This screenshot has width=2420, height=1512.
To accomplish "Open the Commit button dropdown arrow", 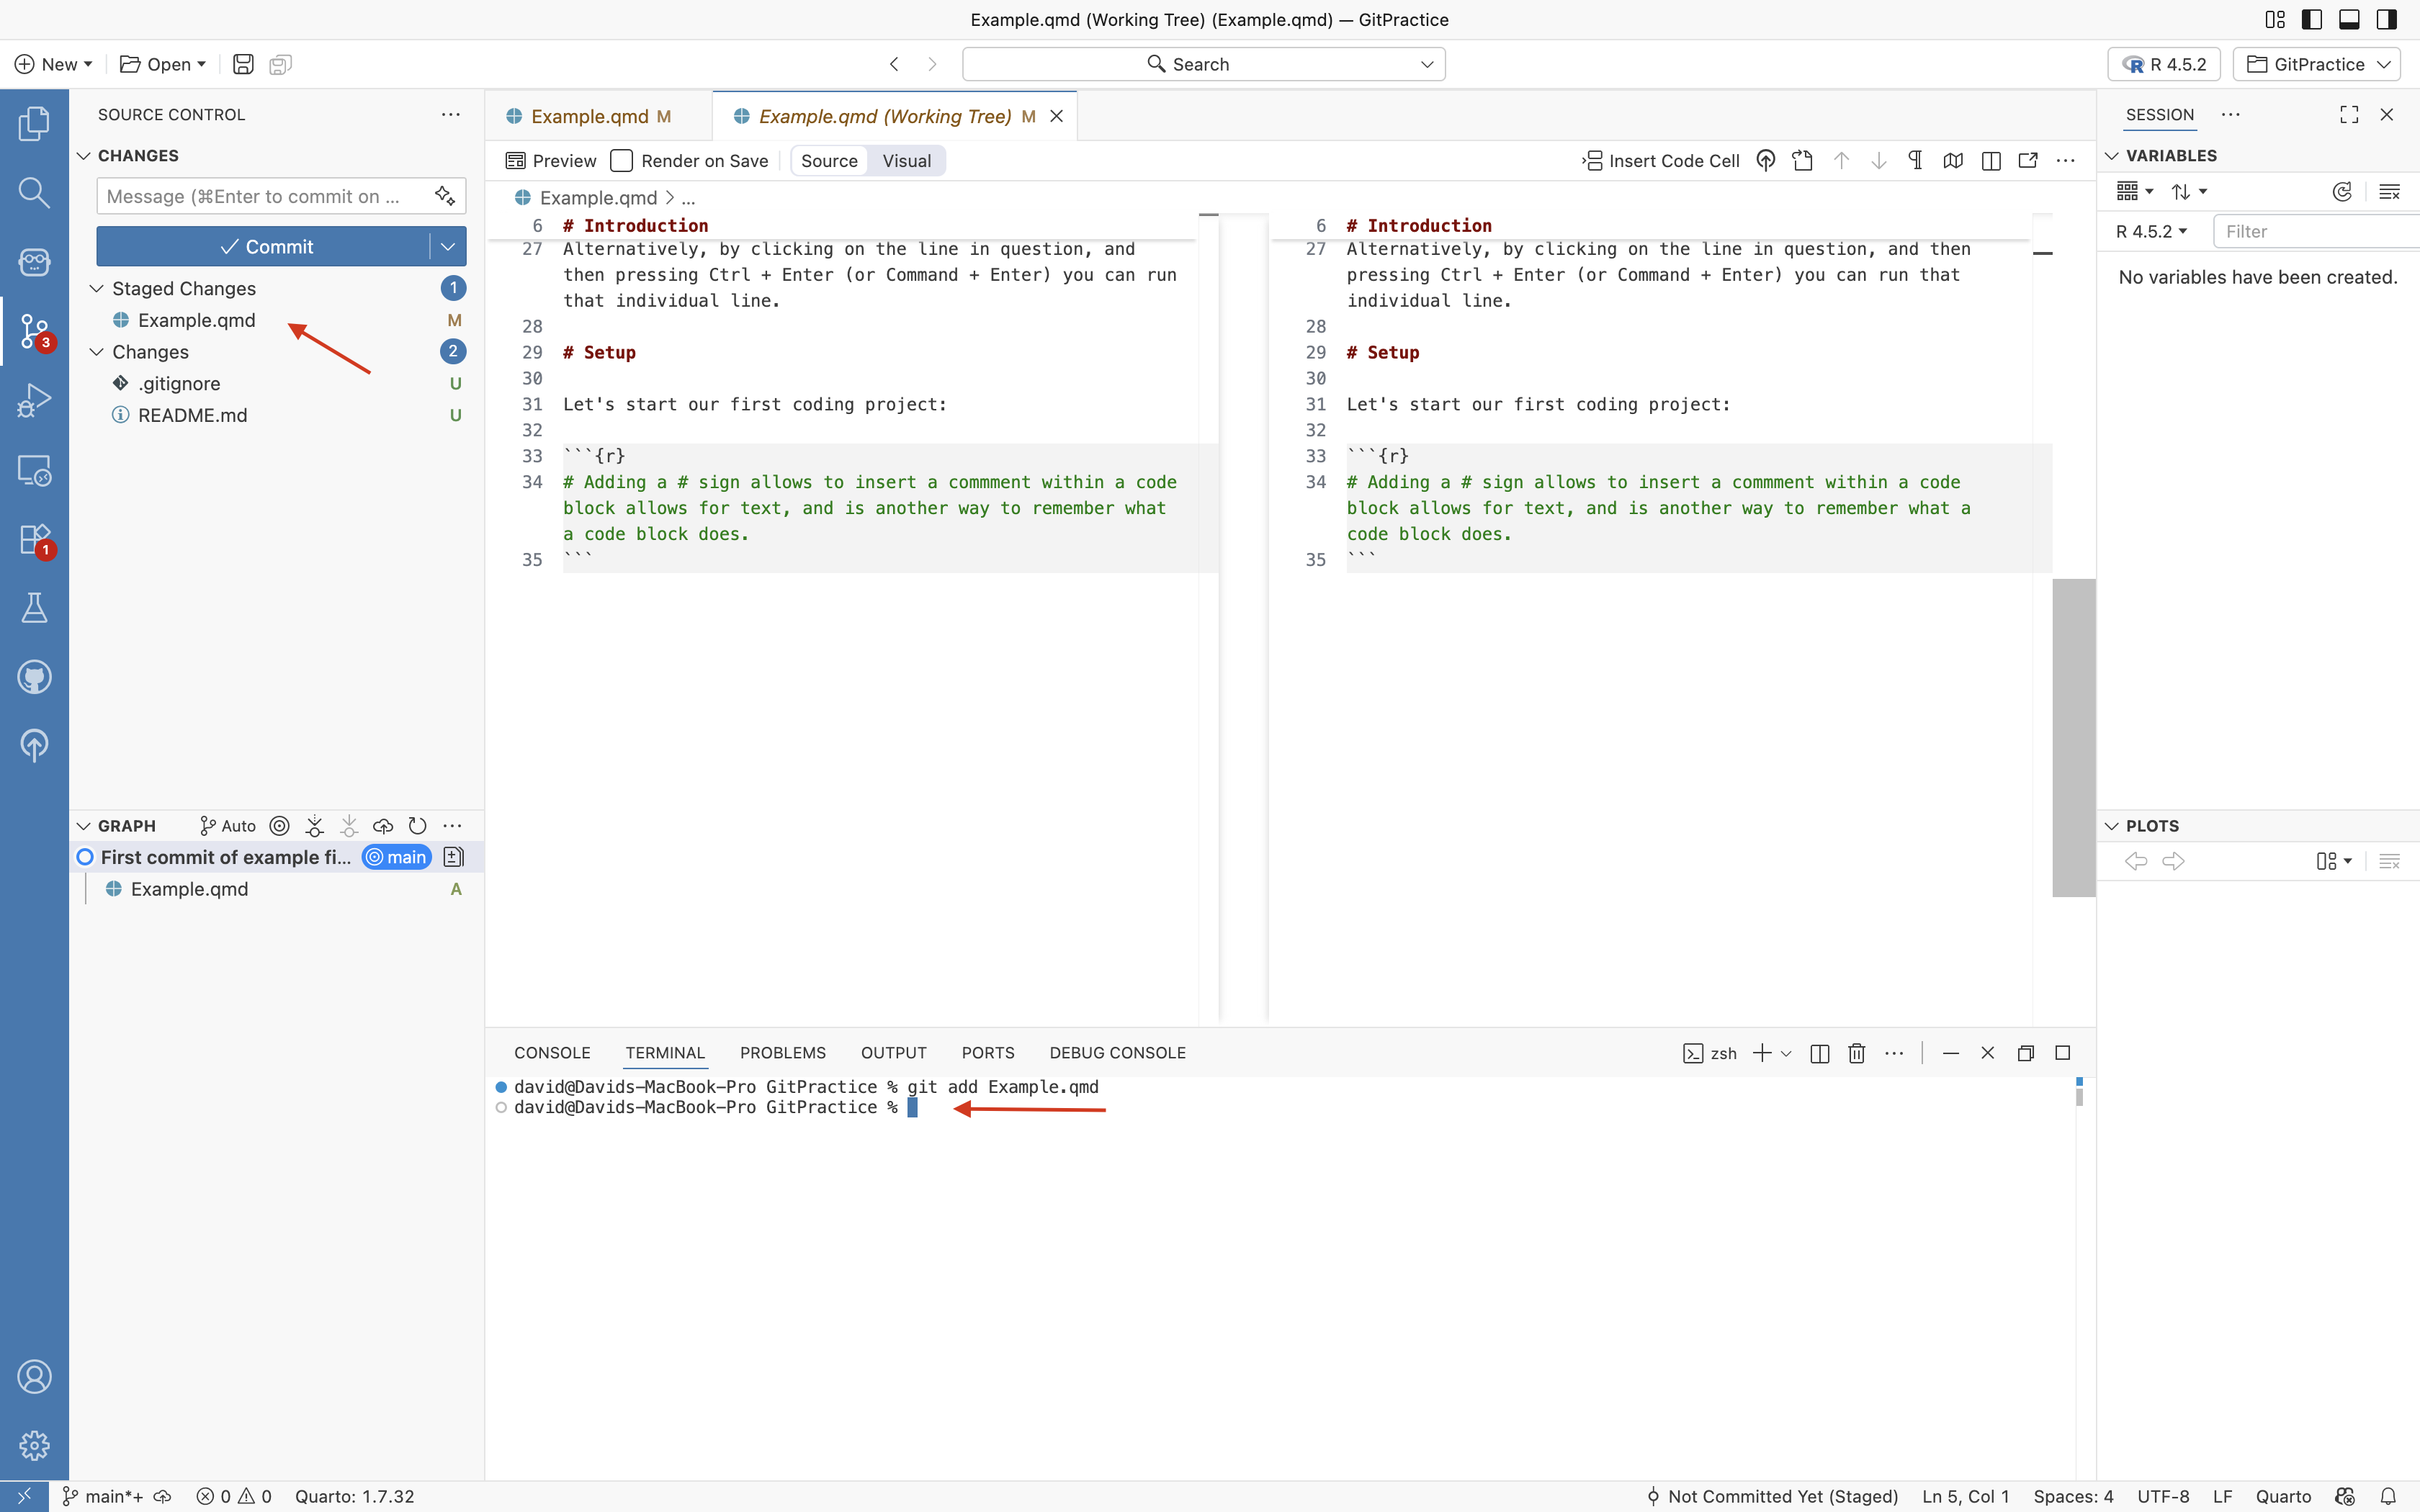I will click(448, 246).
